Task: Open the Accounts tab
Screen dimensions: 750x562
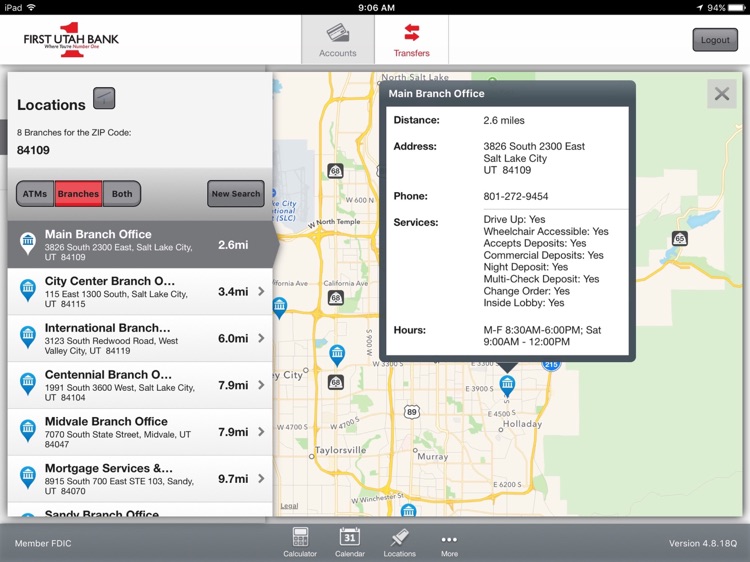Action: [x=338, y=40]
